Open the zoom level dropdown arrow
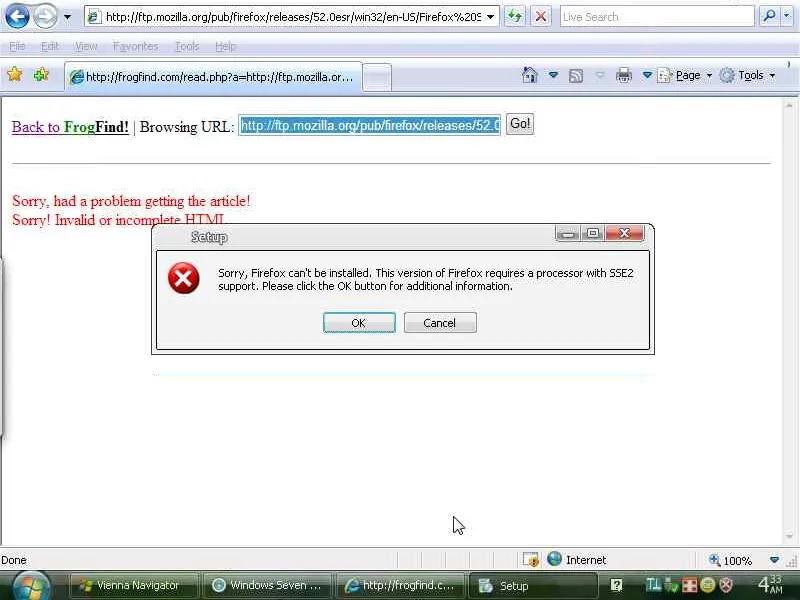The image size is (800, 600). point(774,560)
